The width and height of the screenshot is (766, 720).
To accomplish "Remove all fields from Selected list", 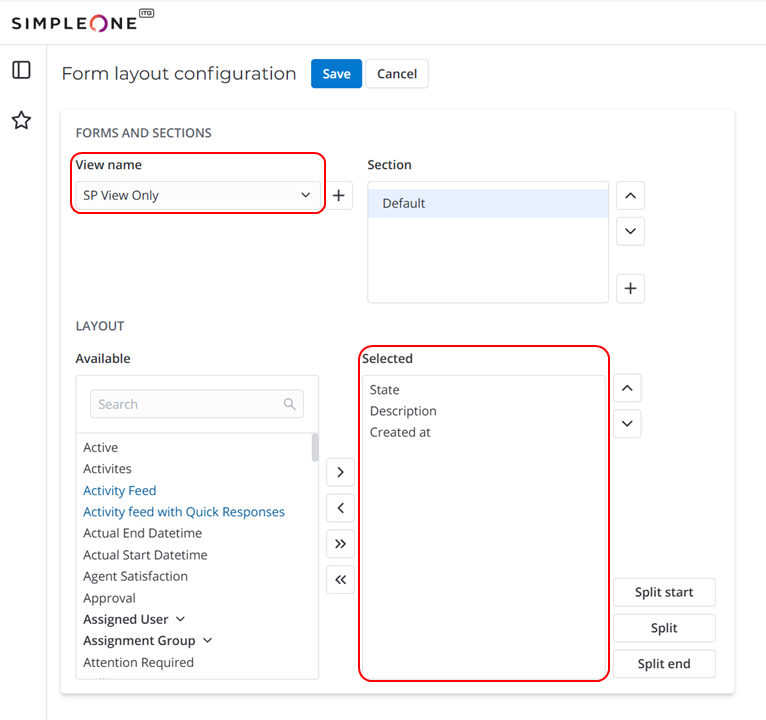I will click(x=341, y=580).
